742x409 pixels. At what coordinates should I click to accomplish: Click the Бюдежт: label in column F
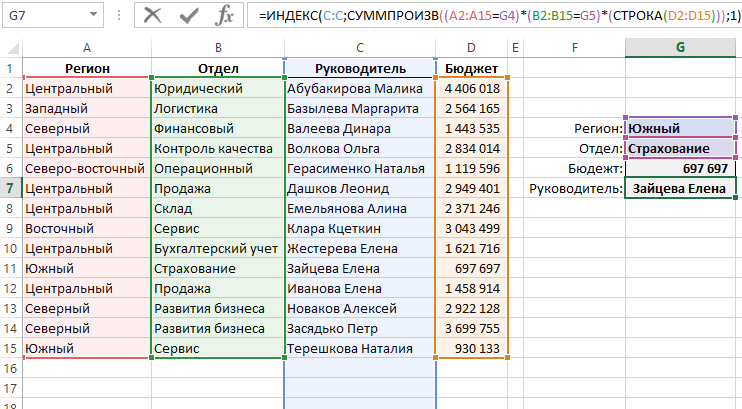(x=596, y=169)
